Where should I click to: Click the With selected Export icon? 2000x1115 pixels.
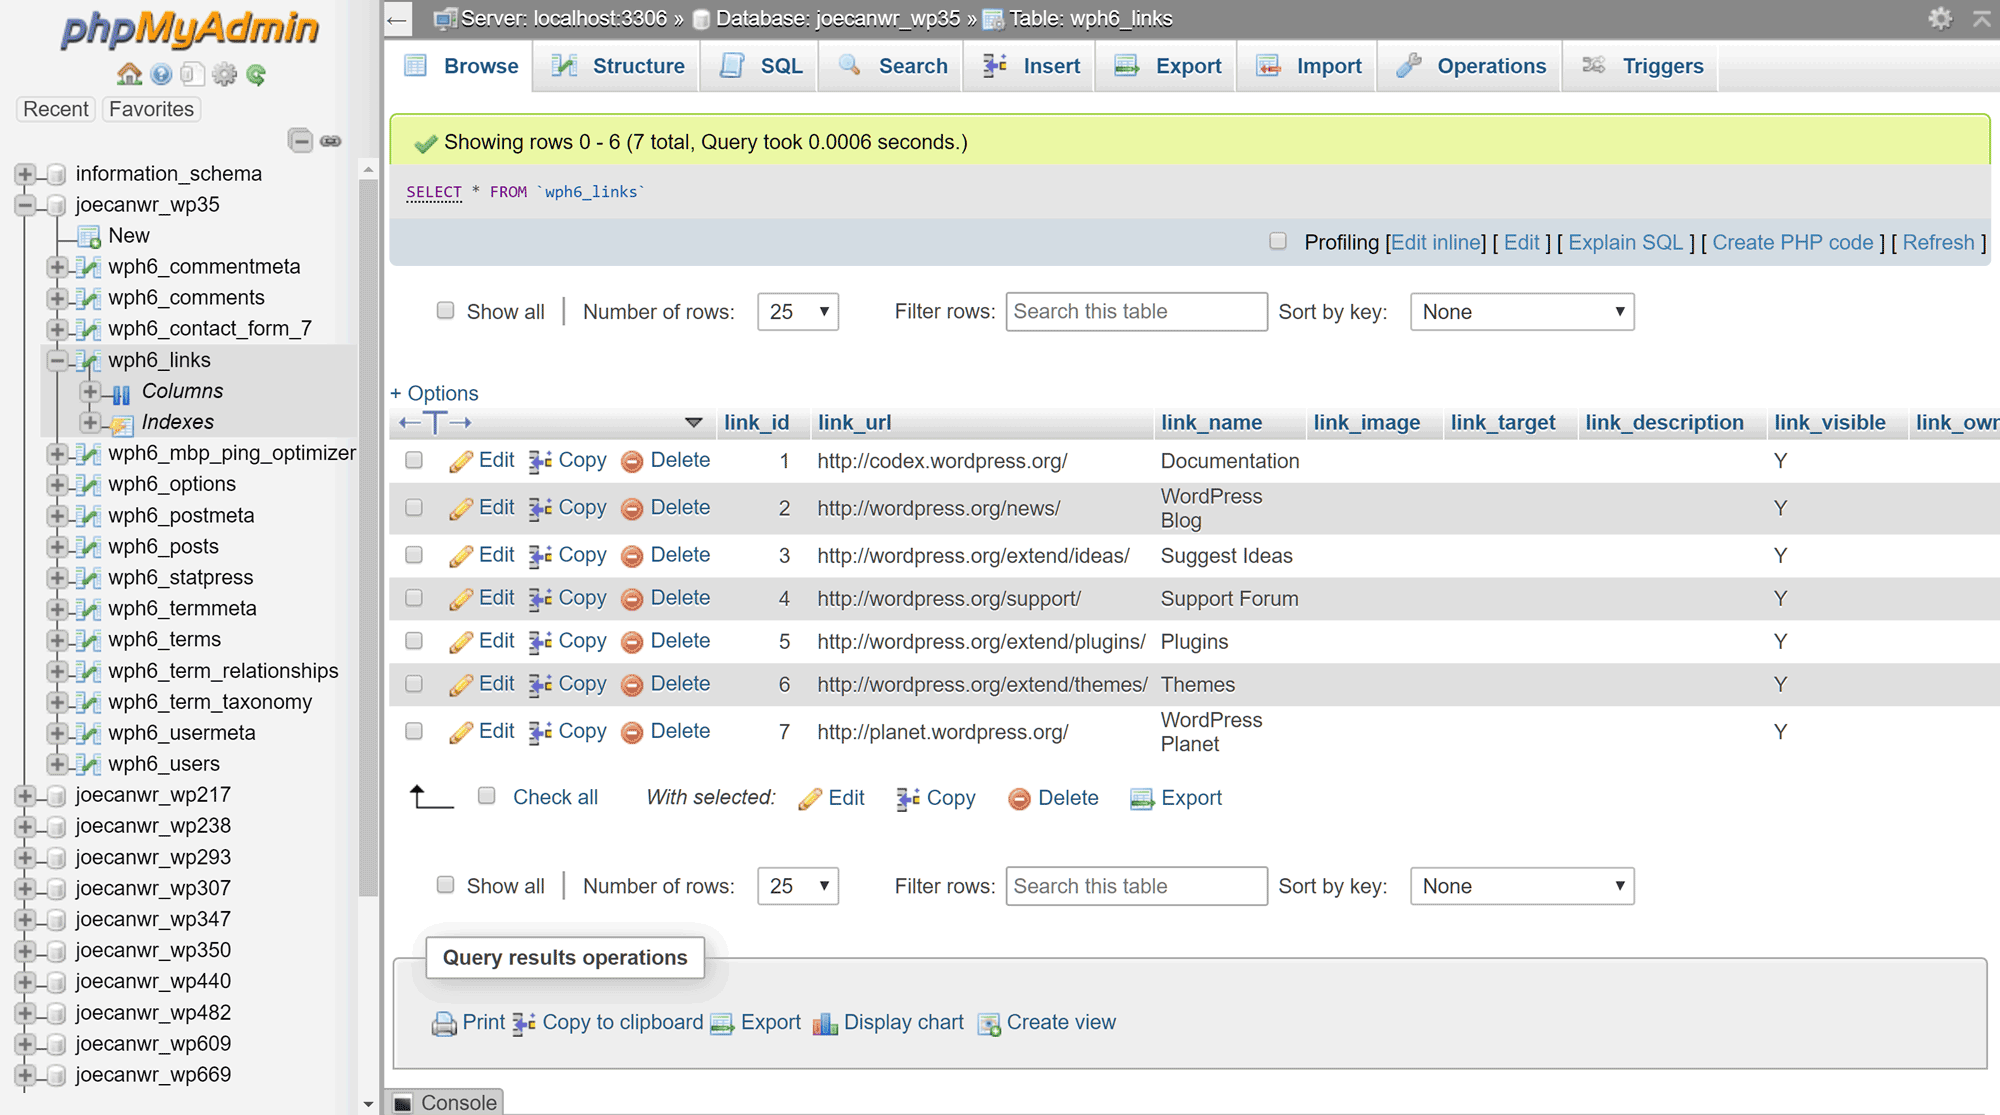click(x=1141, y=798)
